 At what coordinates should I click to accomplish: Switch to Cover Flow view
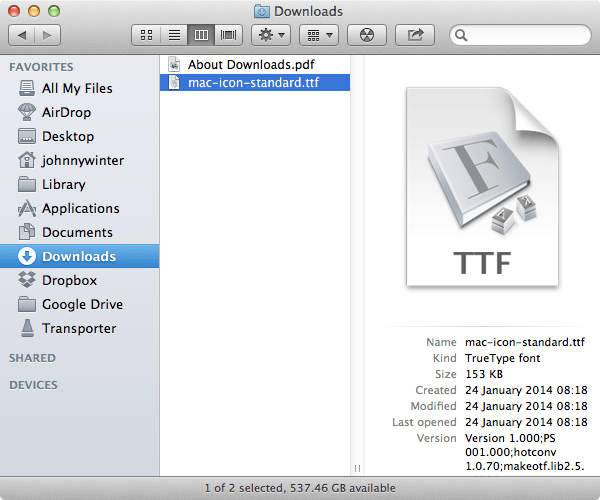(x=228, y=35)
